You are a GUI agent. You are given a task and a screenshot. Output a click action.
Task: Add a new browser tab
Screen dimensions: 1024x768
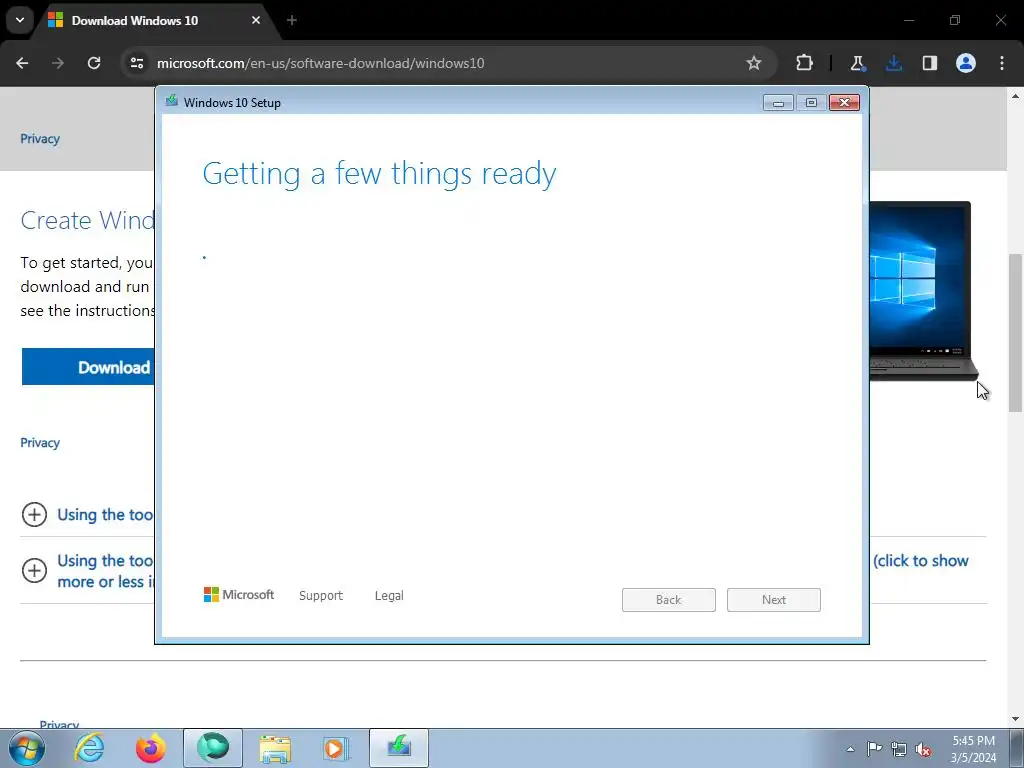[x=292, y=20]
